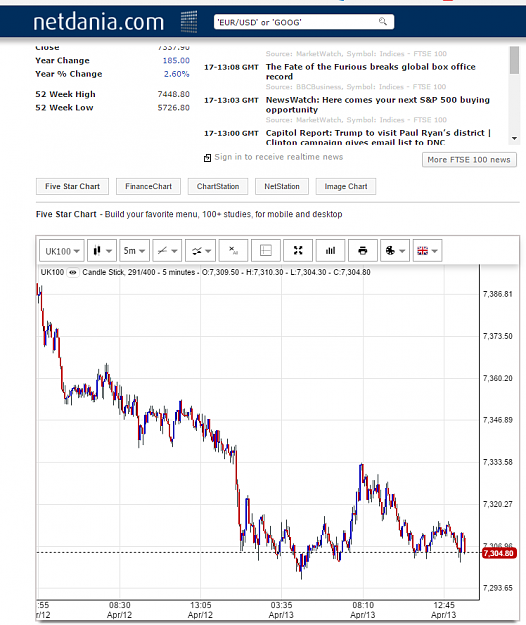Click the news list scrollbar thumb
Viewport: 526px width, 625px height.
click(x=514, y=60)
